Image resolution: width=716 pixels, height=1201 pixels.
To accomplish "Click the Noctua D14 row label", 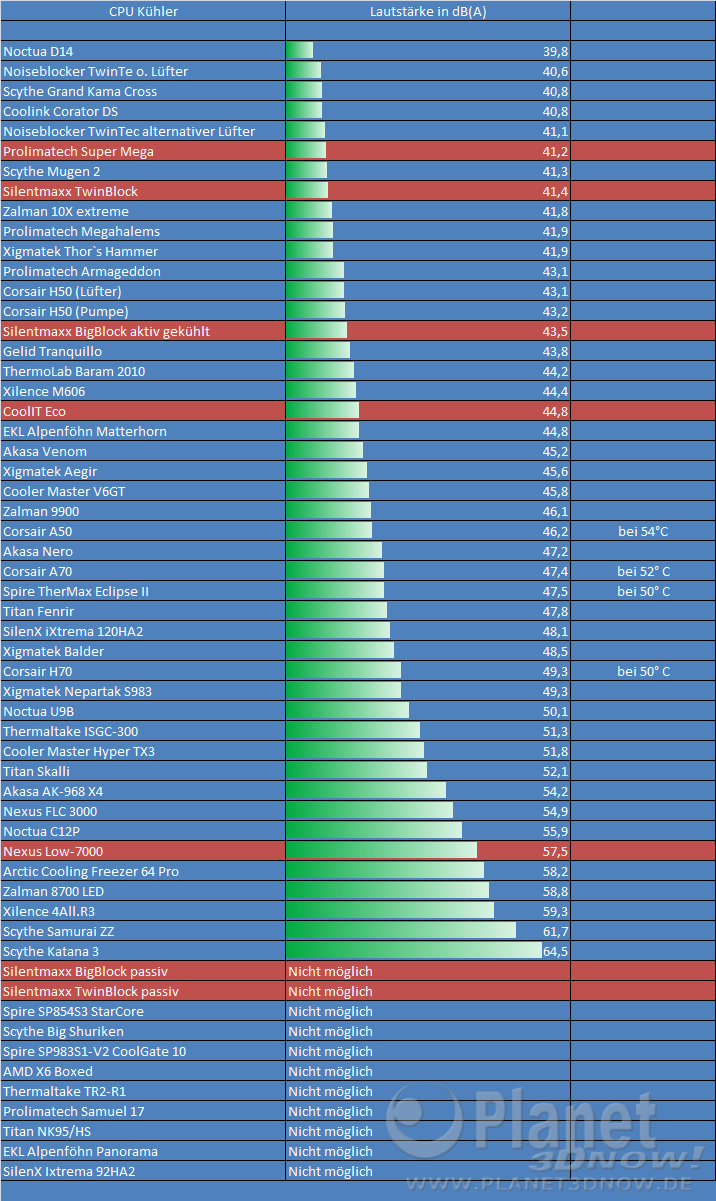I will (38, 51).
